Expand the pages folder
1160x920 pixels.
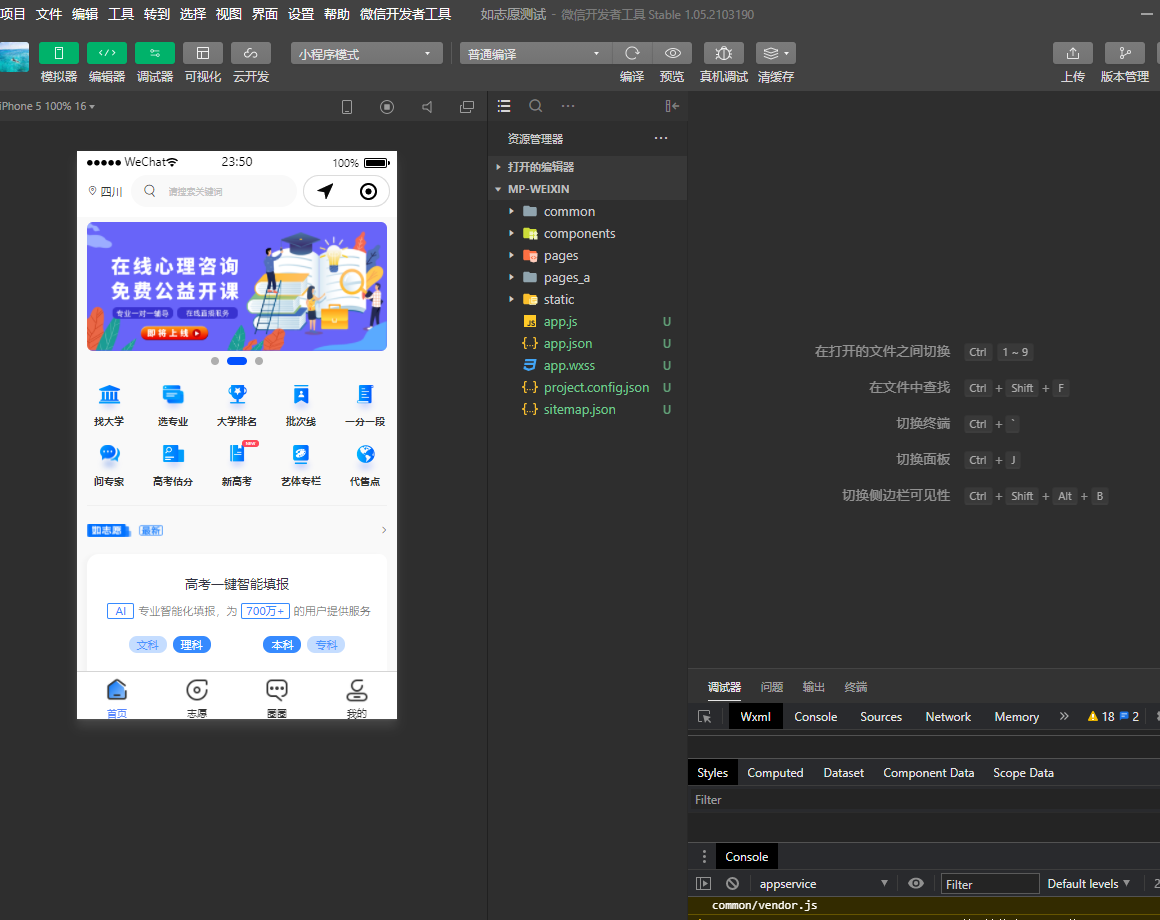(x=587, y=256)
